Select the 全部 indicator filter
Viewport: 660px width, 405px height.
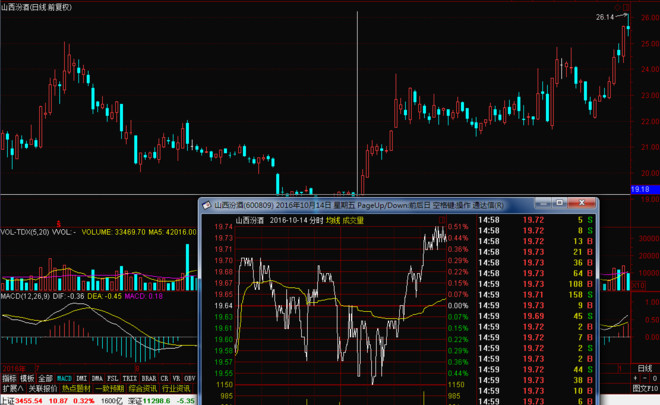click(x=45, y=378)
